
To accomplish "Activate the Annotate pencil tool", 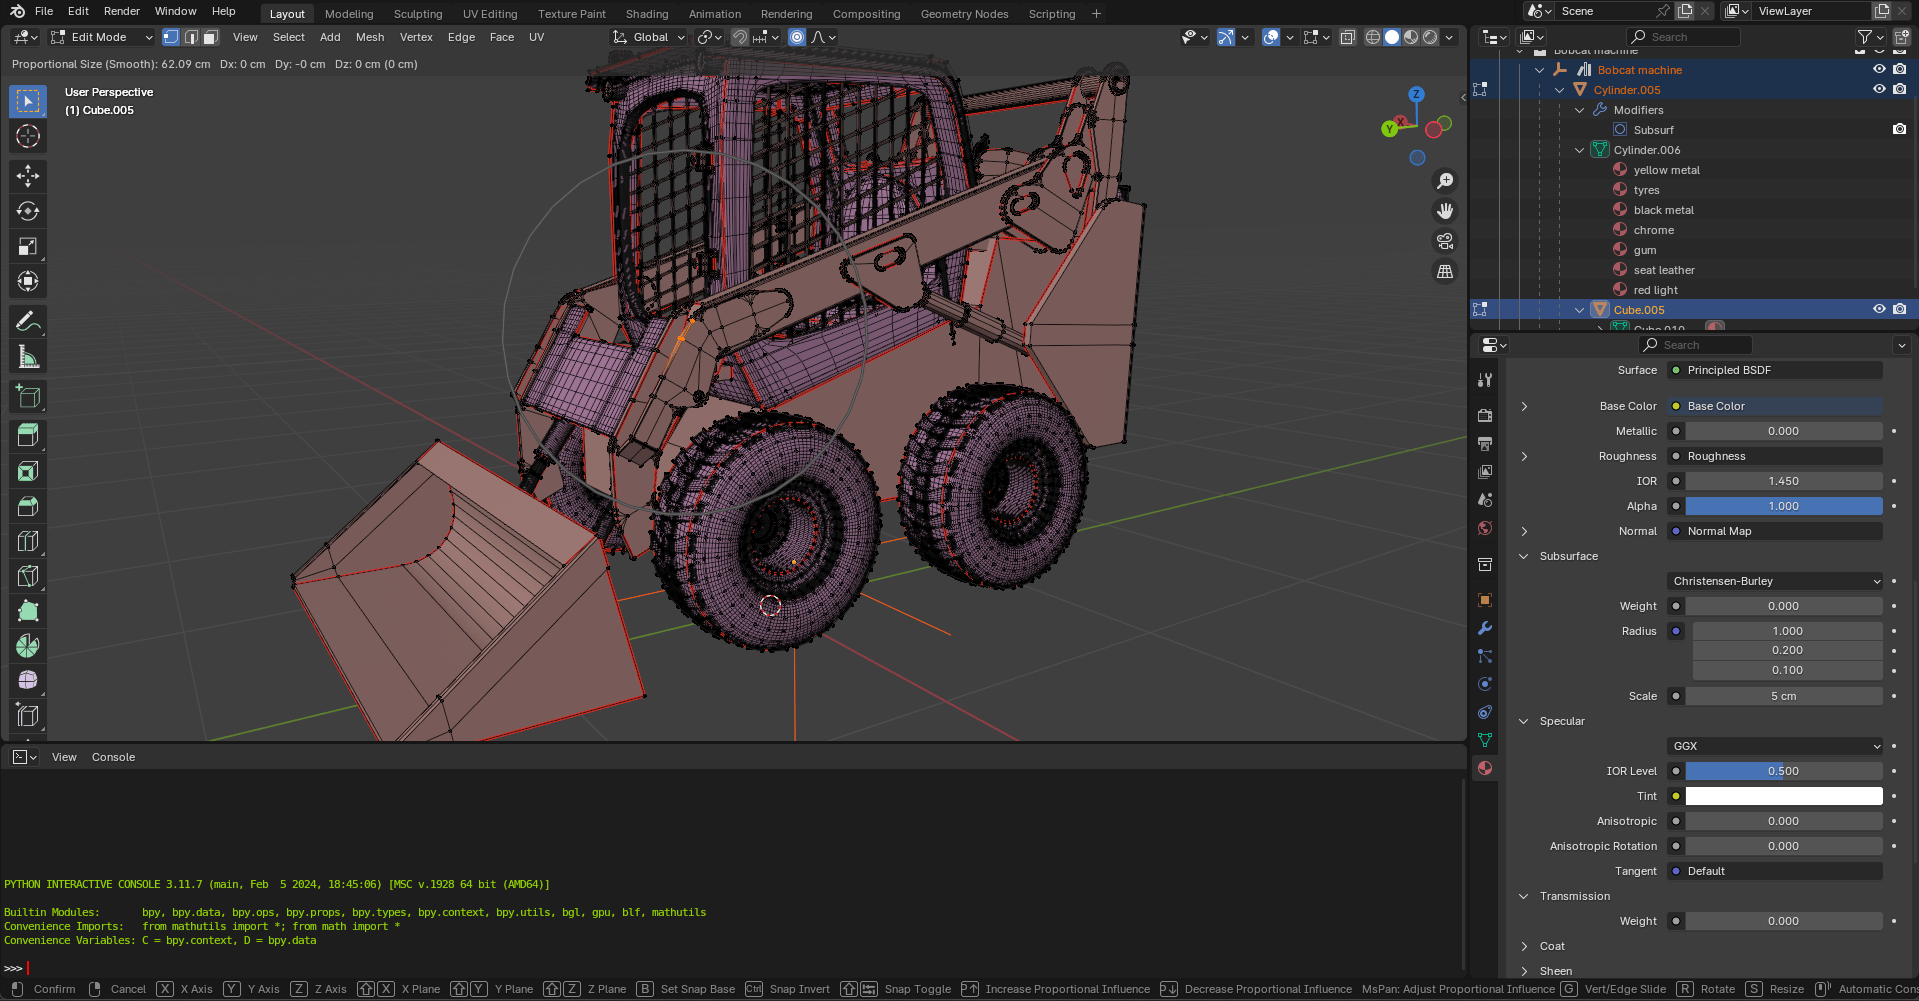I will pyautogui.click(x=28, y=322).
